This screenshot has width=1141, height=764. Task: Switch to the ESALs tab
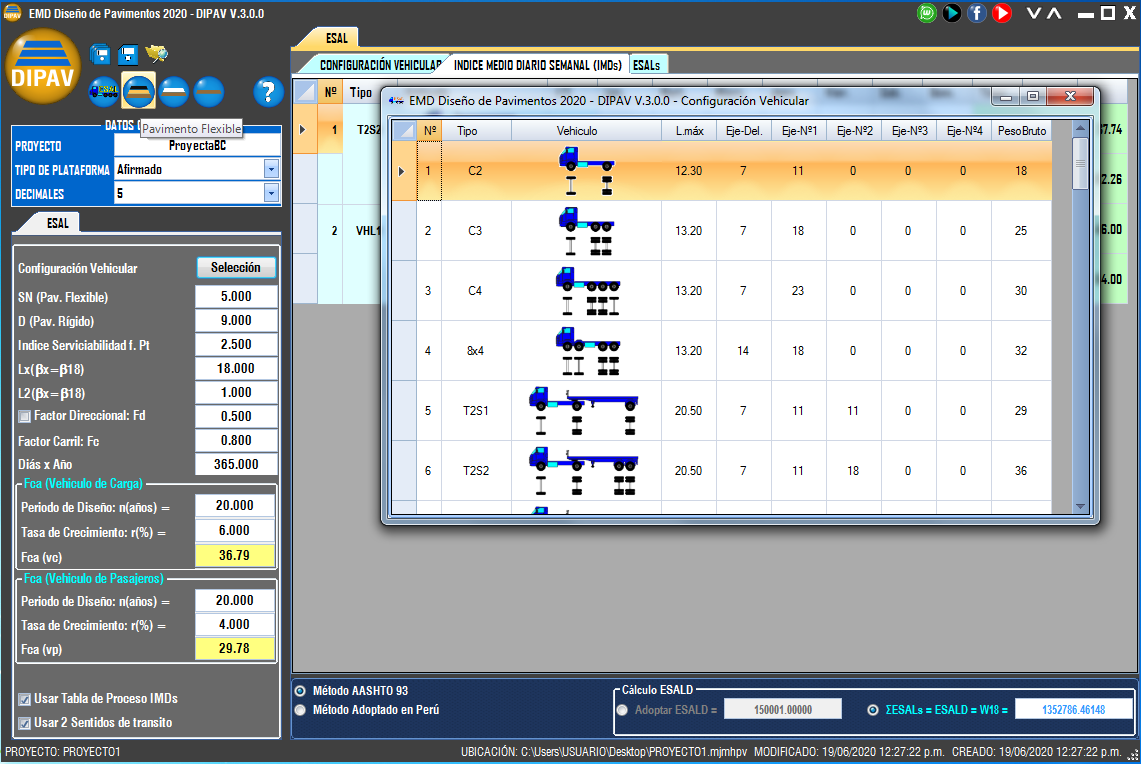[x=646, y=65]
